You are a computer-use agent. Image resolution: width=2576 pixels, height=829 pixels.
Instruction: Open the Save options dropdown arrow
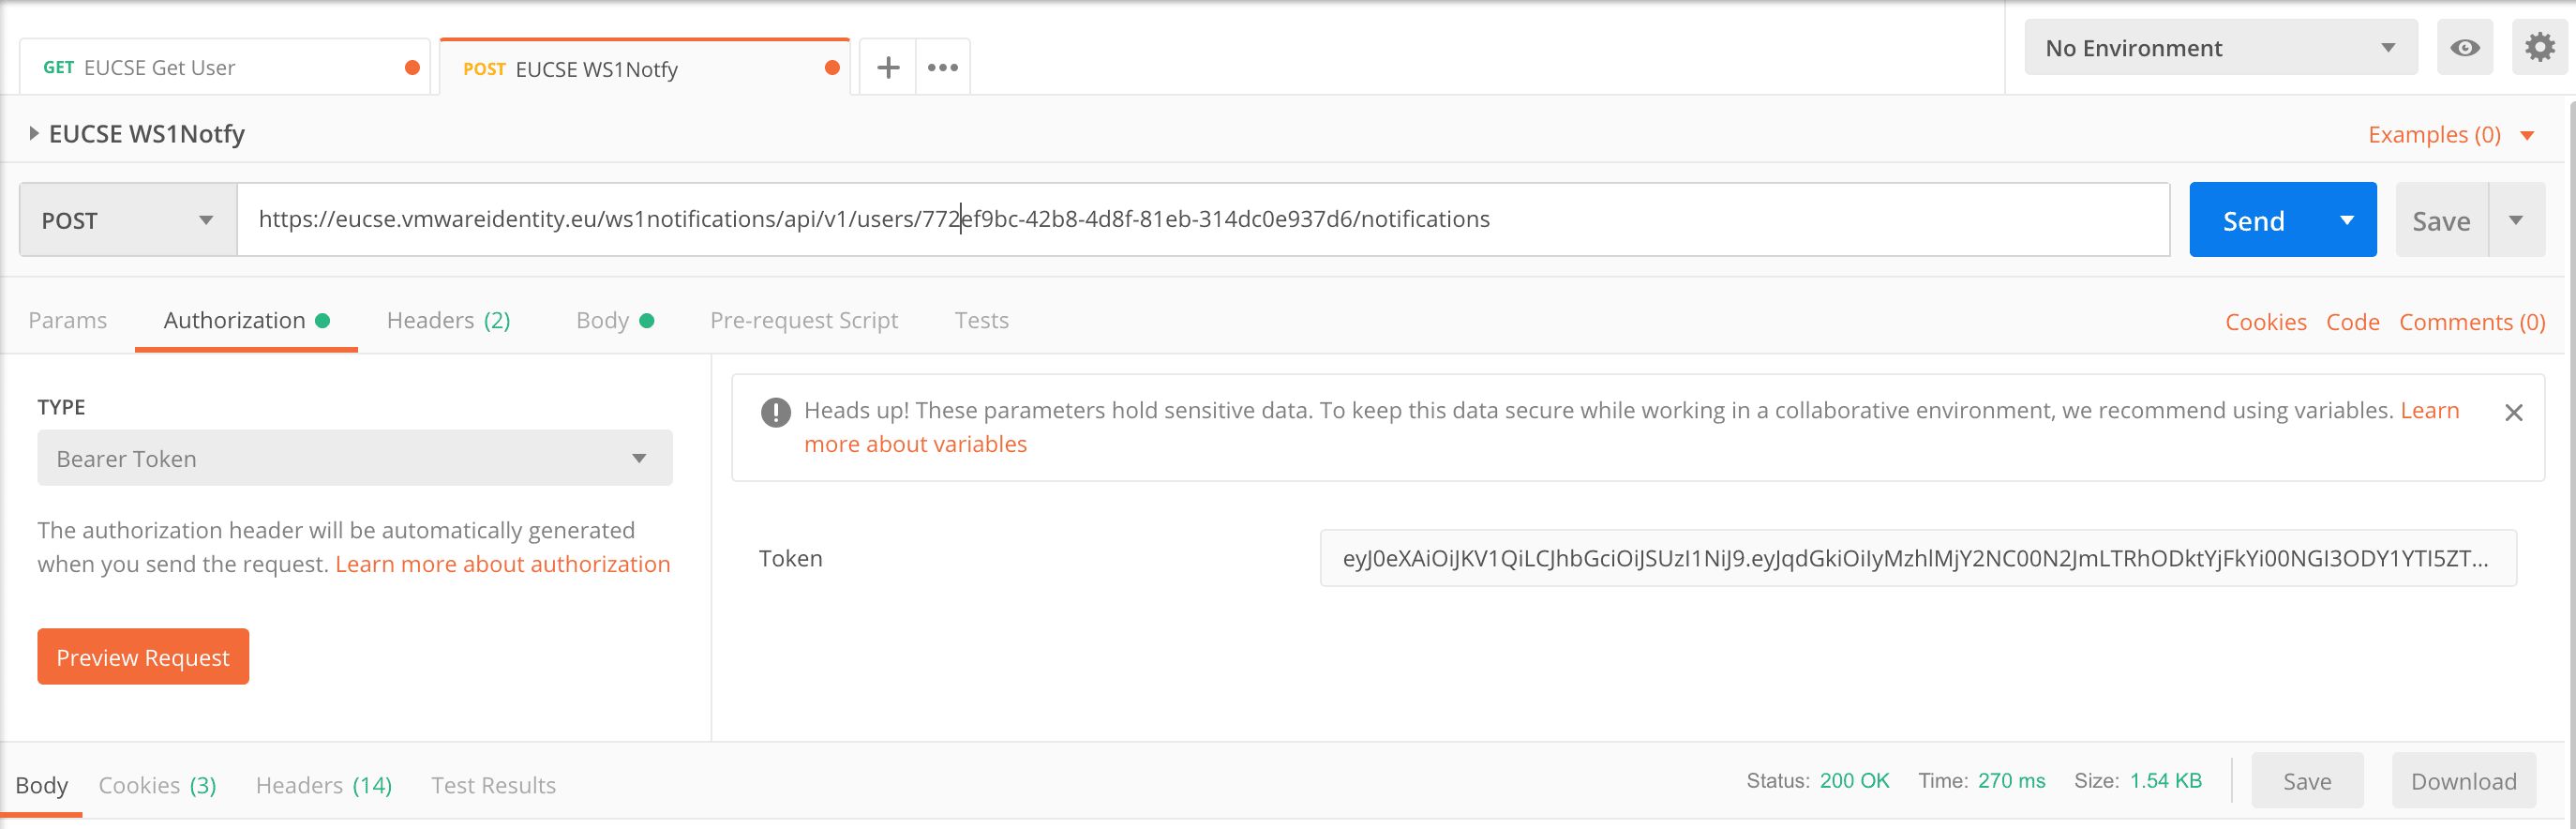click(2516, 220)
